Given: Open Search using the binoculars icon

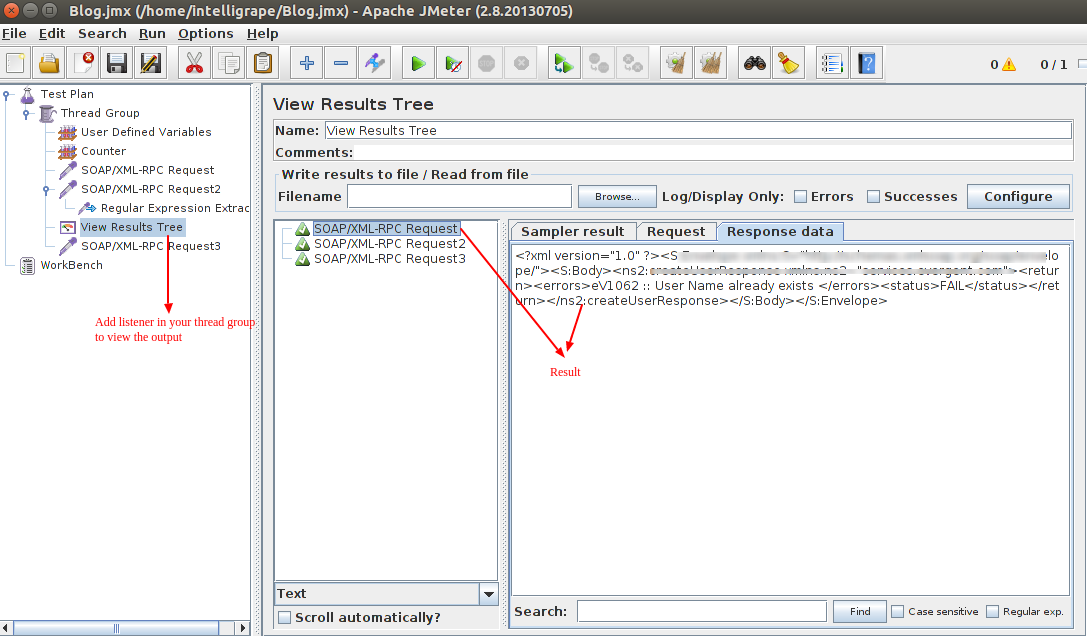Looking at the screenshot, I should 754,64.
